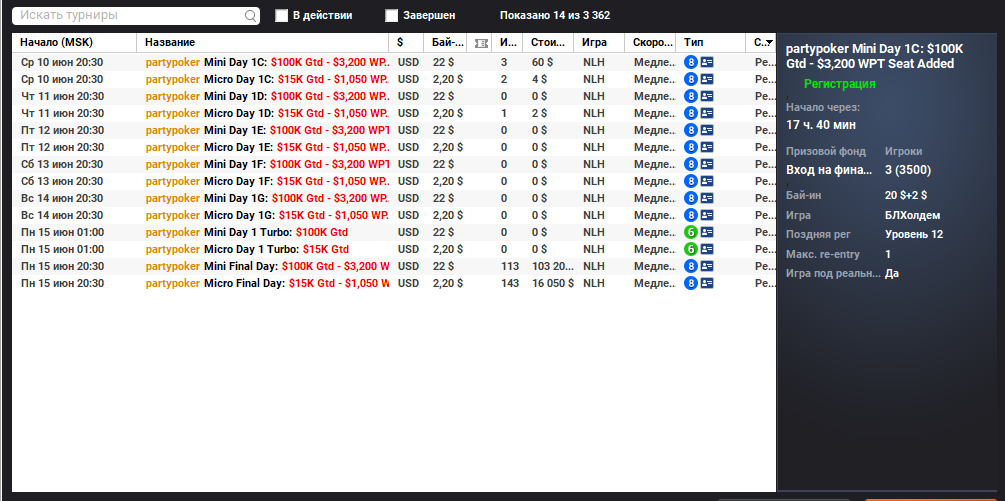Click card icon in Mini Final Day row

point(707,266)
